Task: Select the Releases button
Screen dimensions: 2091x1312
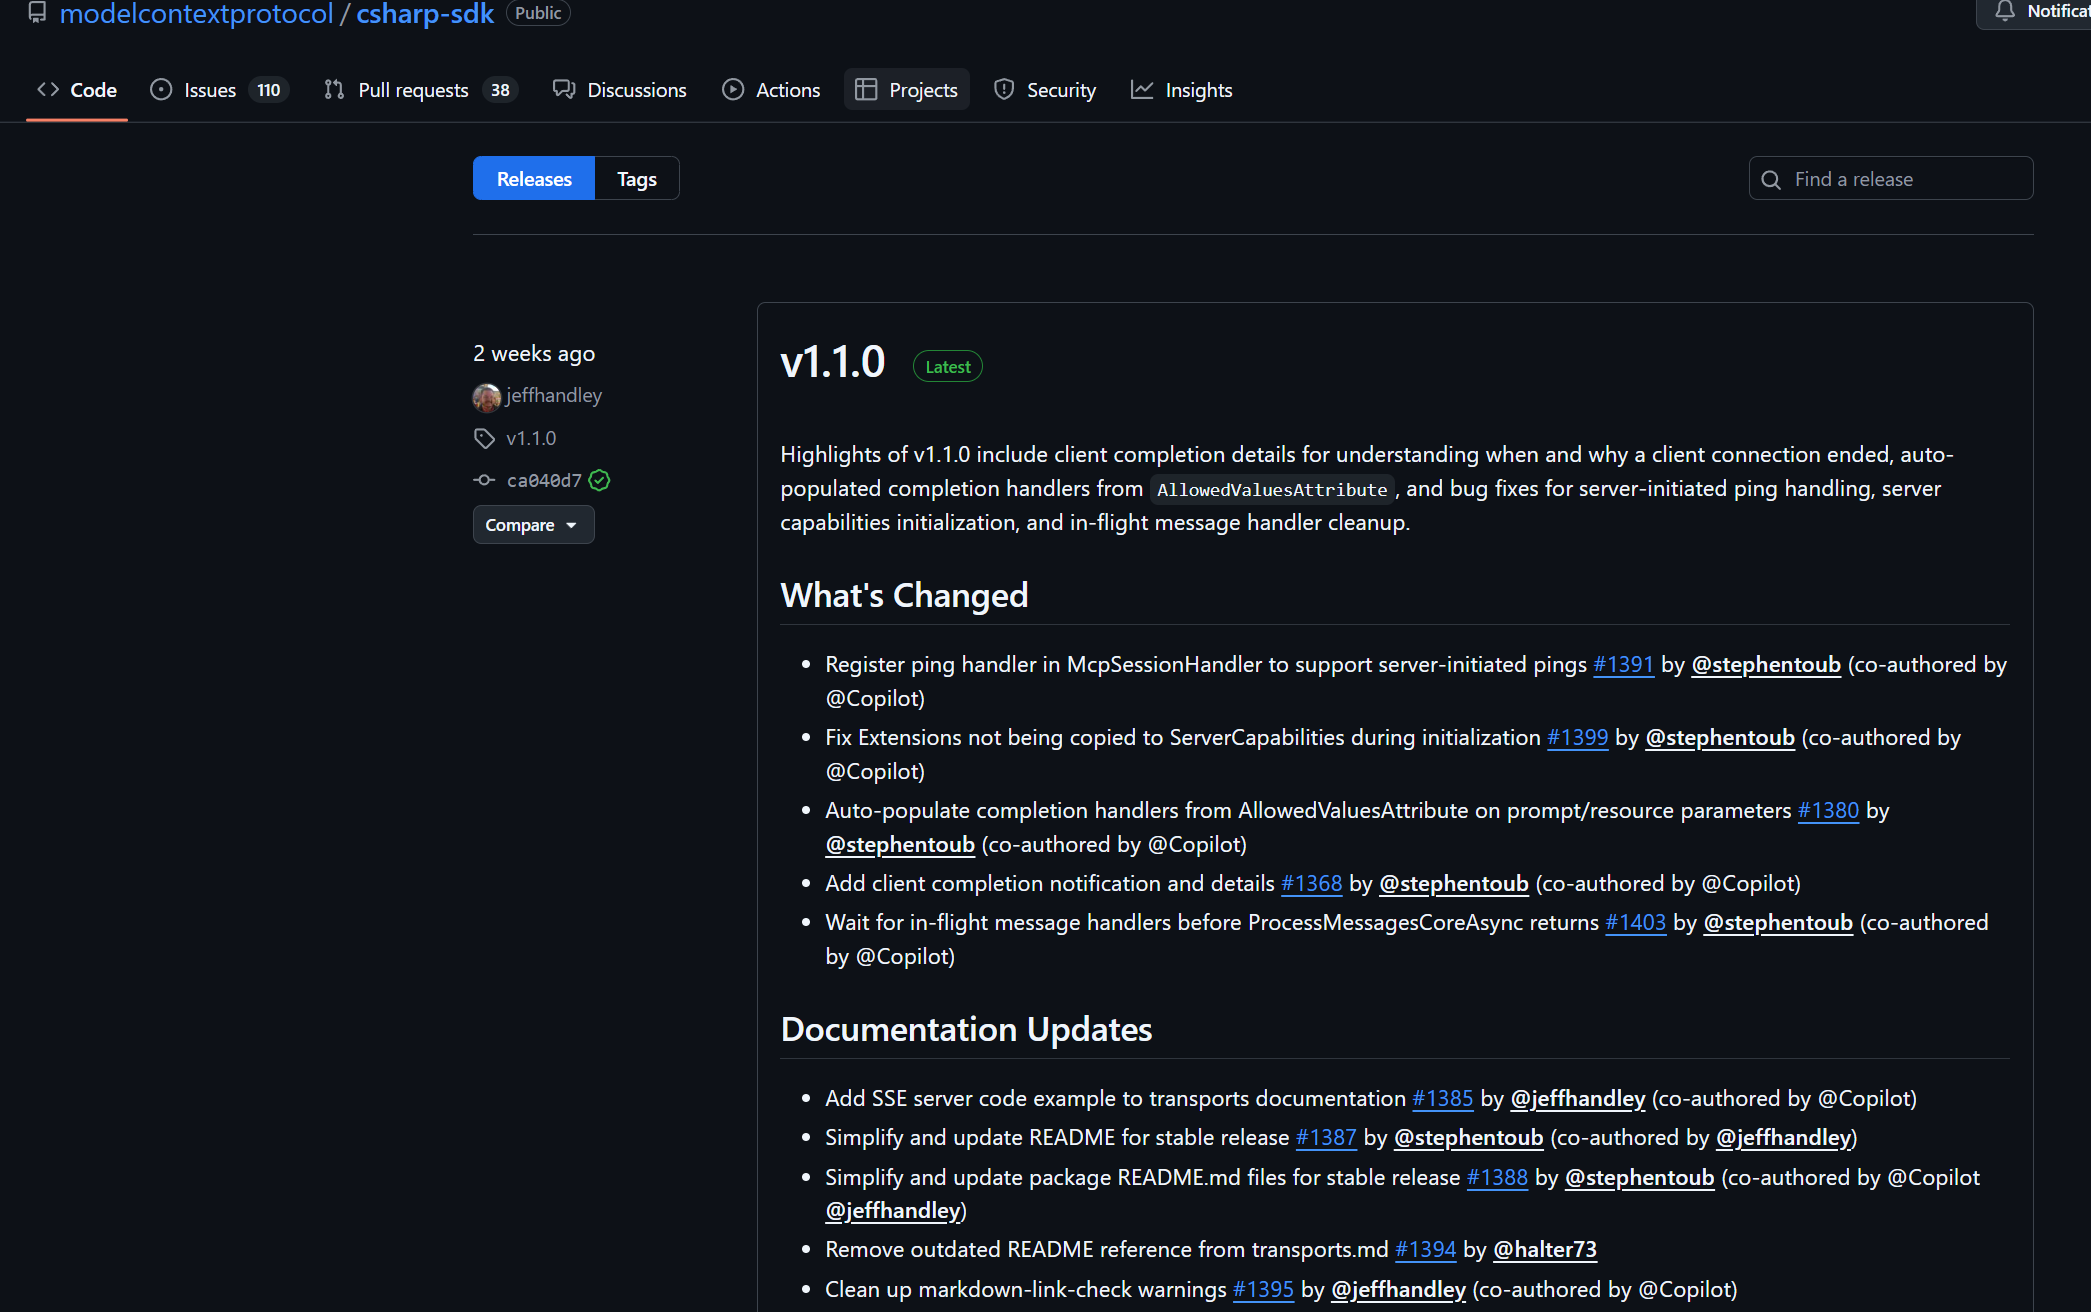Action: (534, 179)
